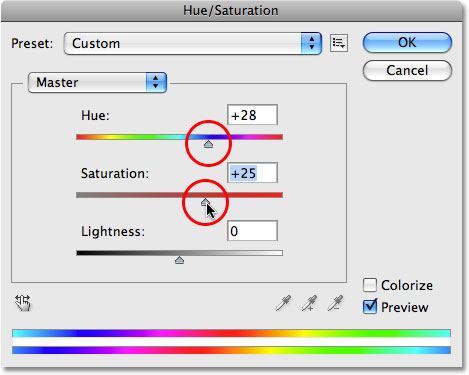Enable the Colorize checkbox
This screenshot has width=469, height=375.
pyautogui.click(x=370, y=285)
